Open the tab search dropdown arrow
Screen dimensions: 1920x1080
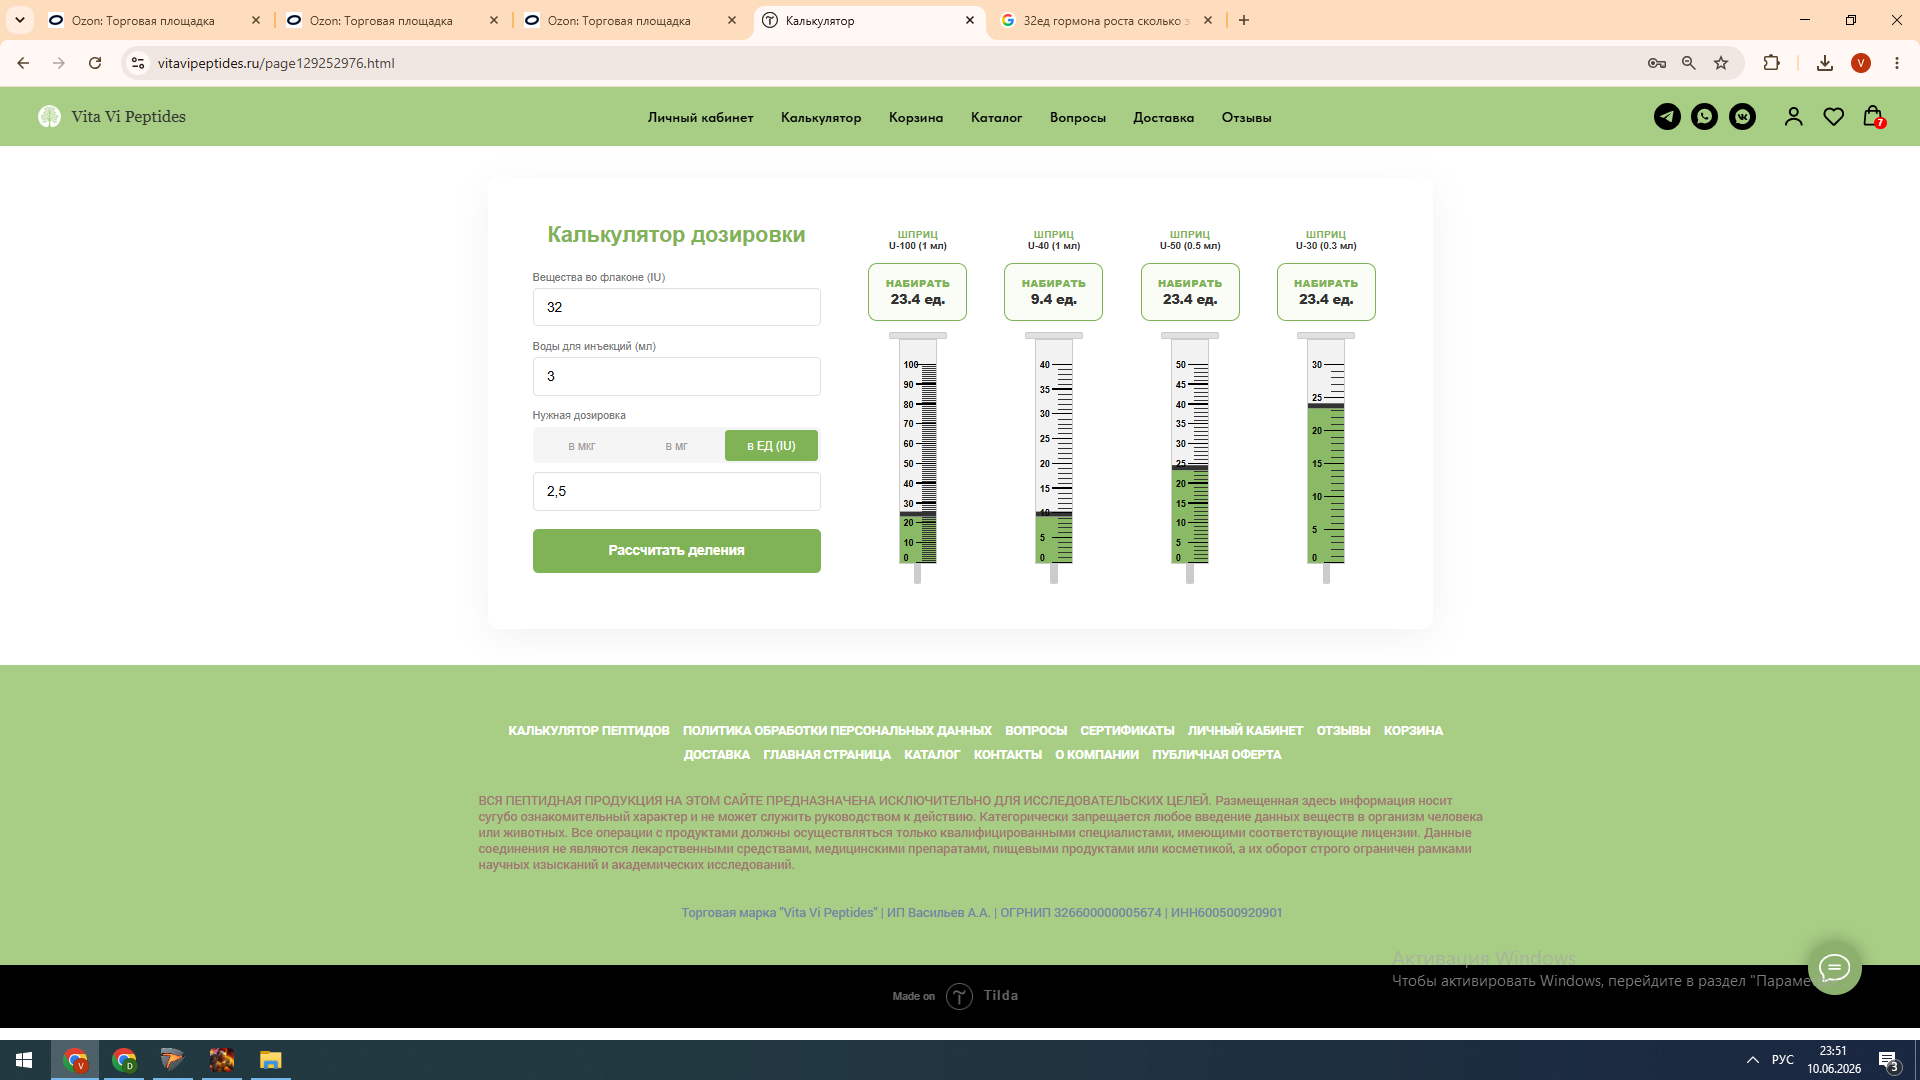(19, 20)
